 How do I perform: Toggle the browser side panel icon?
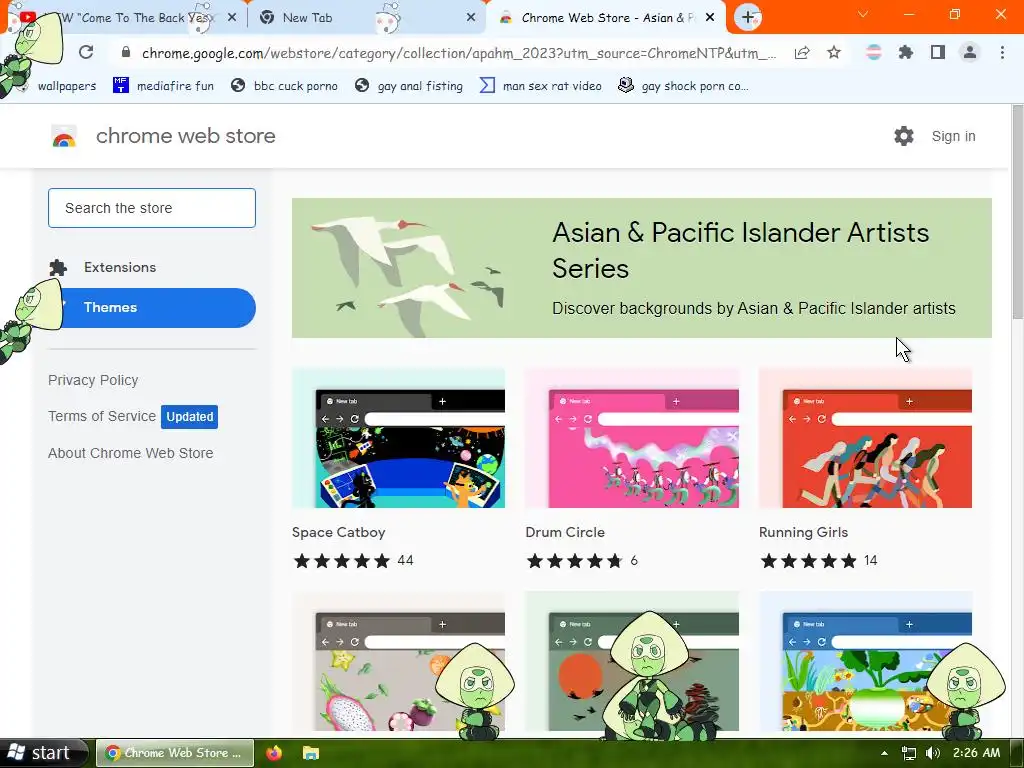[938, 52]
